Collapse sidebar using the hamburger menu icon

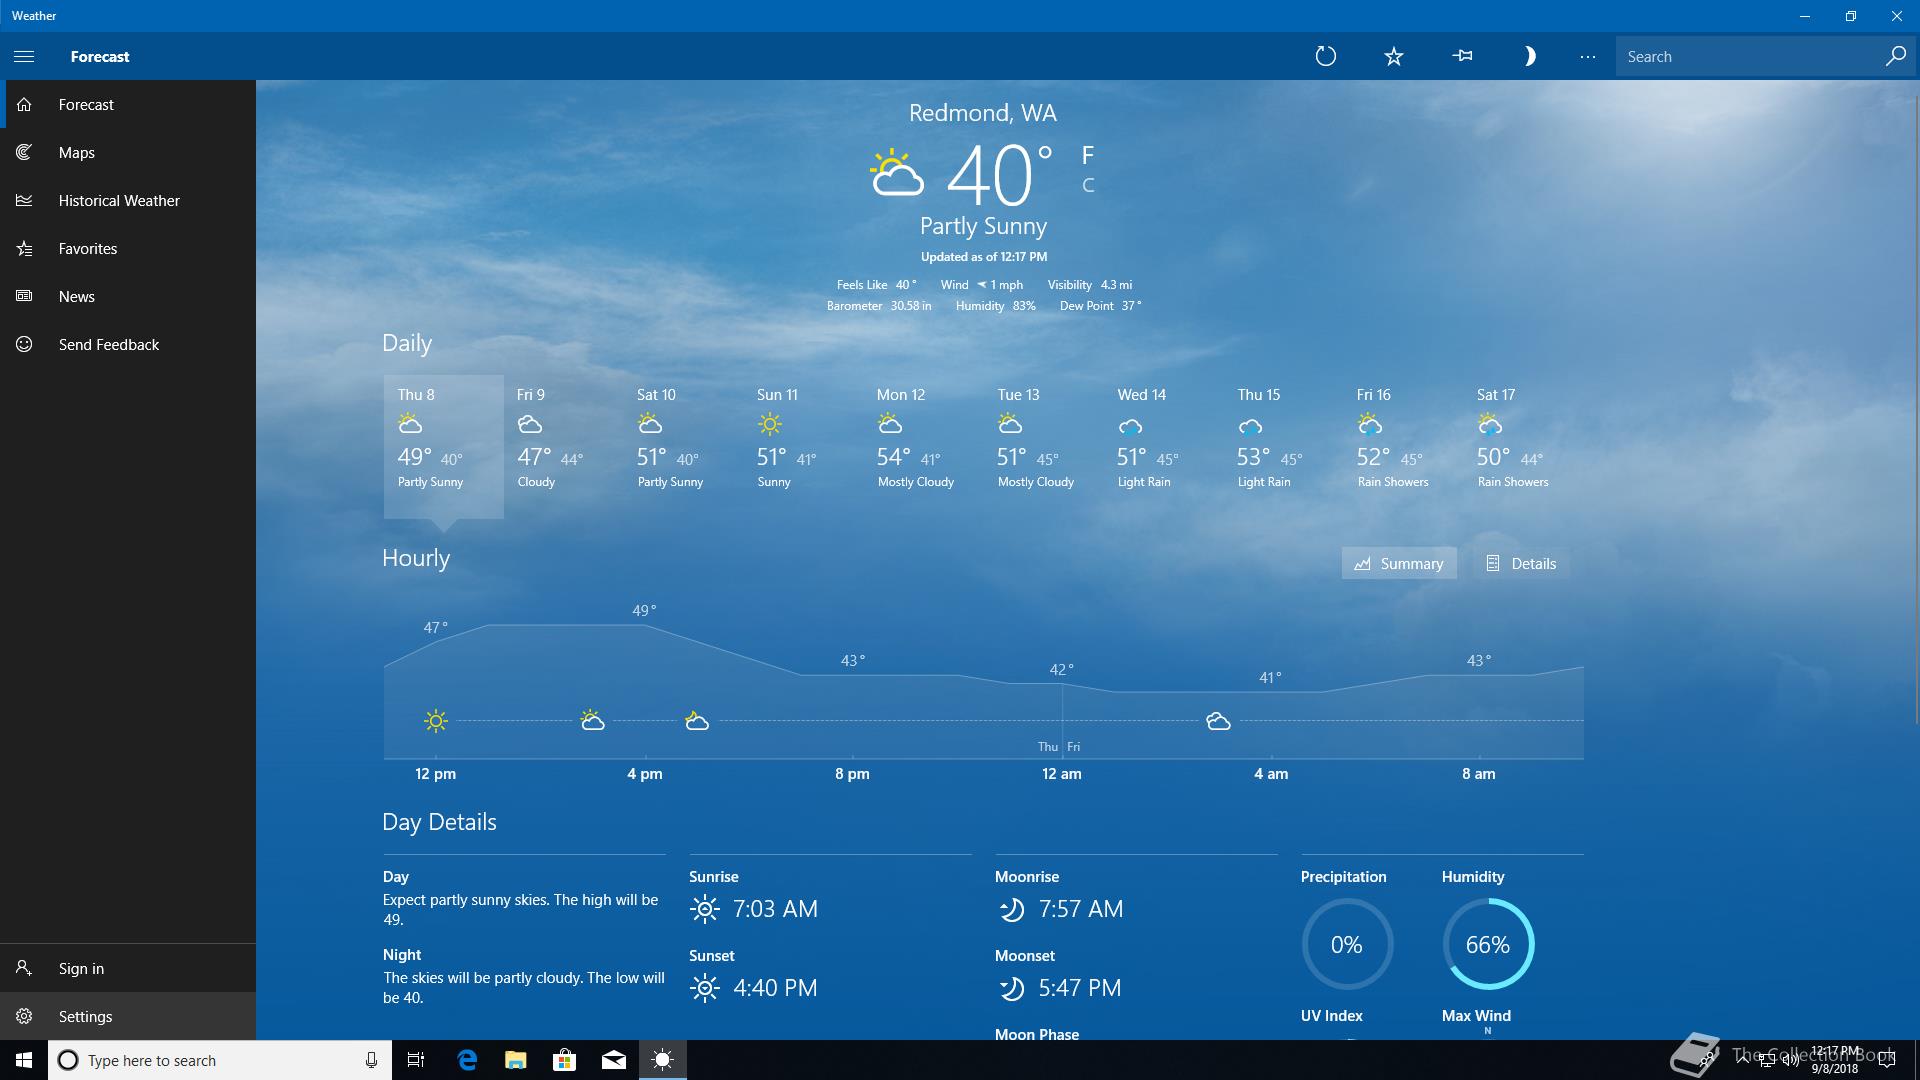[x=24, y=56]
